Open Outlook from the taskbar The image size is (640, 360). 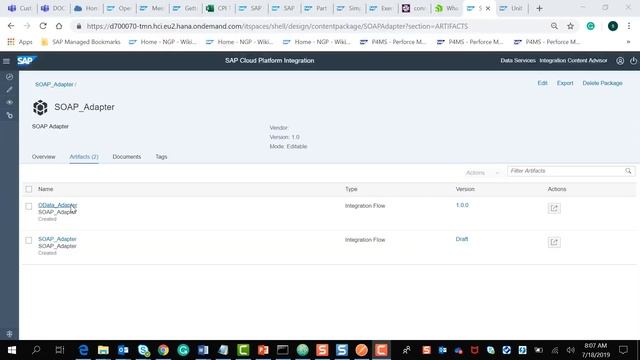point(123,350)
